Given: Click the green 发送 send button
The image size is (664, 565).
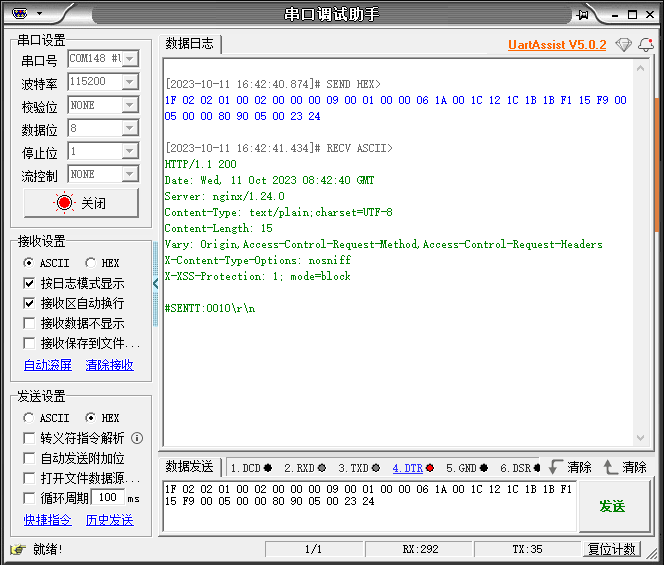Looking at the screenshot, I should 613,506.
